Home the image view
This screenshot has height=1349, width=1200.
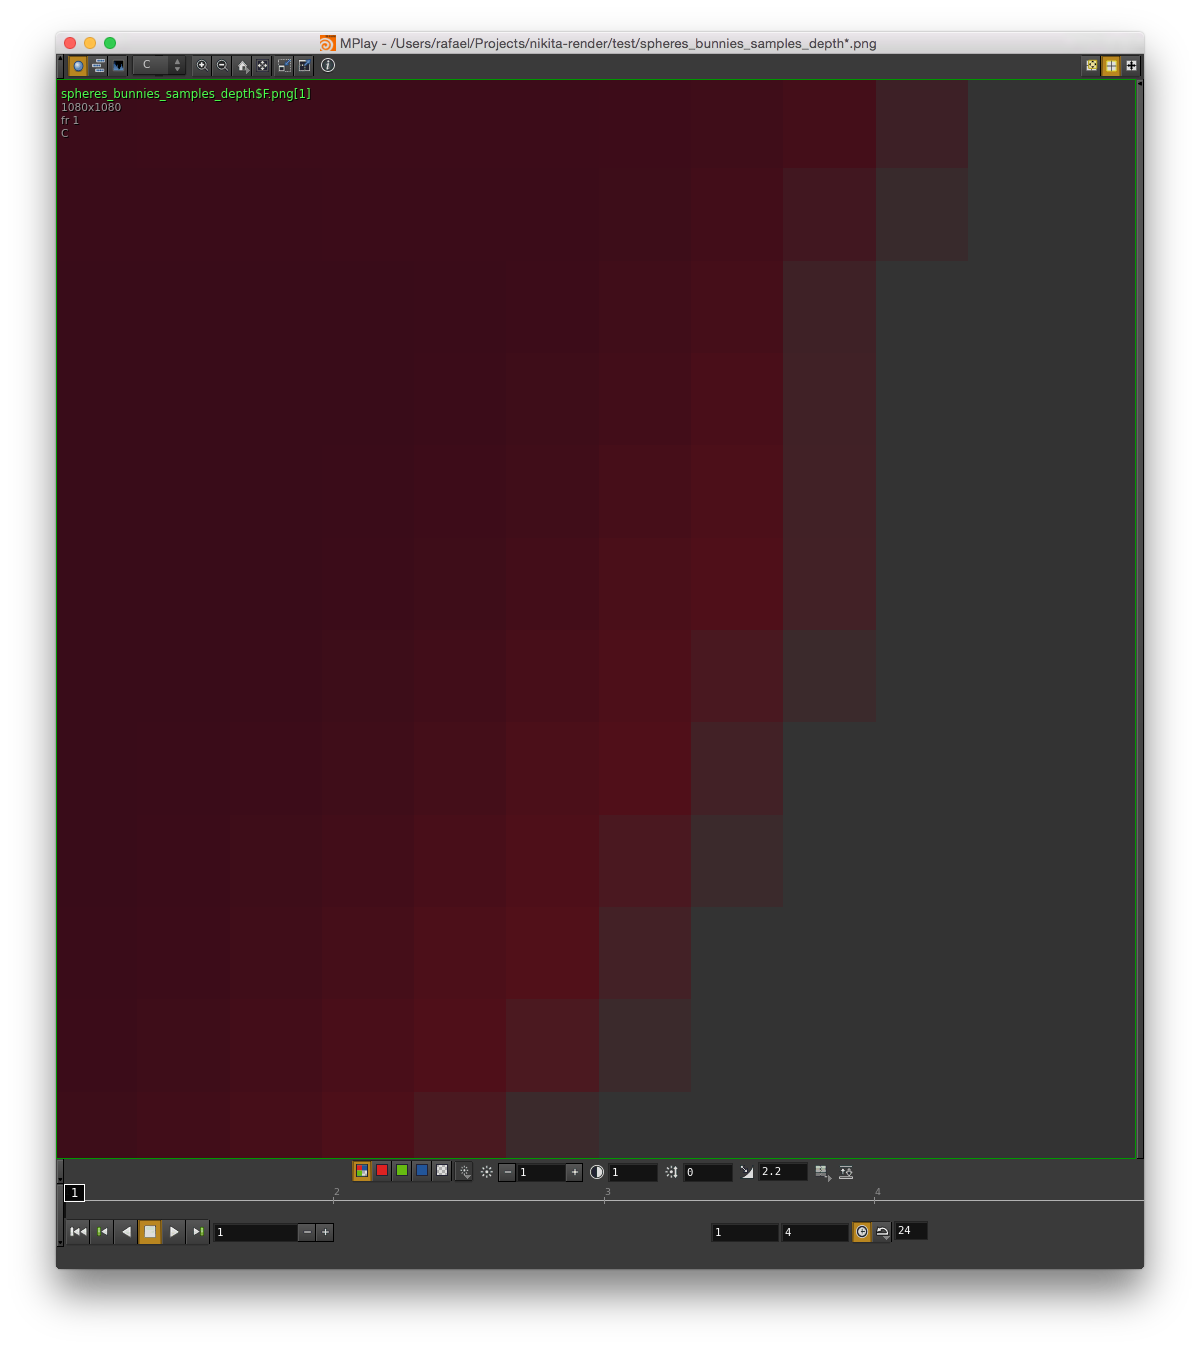pyautogui.click(x=242, y=66)
